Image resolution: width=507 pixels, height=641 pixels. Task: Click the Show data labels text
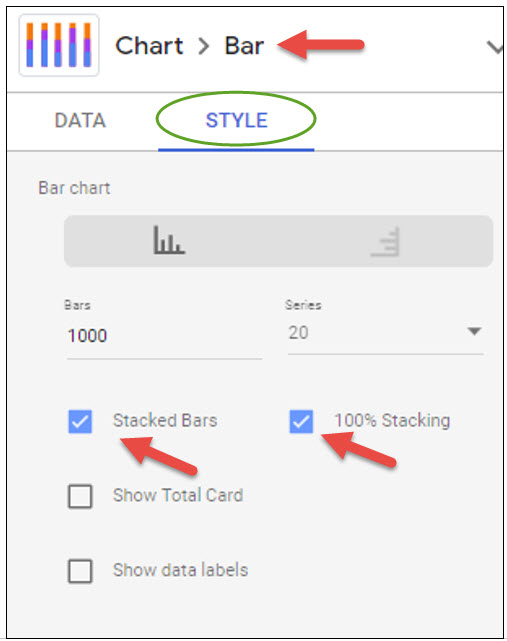pos(181,570)
